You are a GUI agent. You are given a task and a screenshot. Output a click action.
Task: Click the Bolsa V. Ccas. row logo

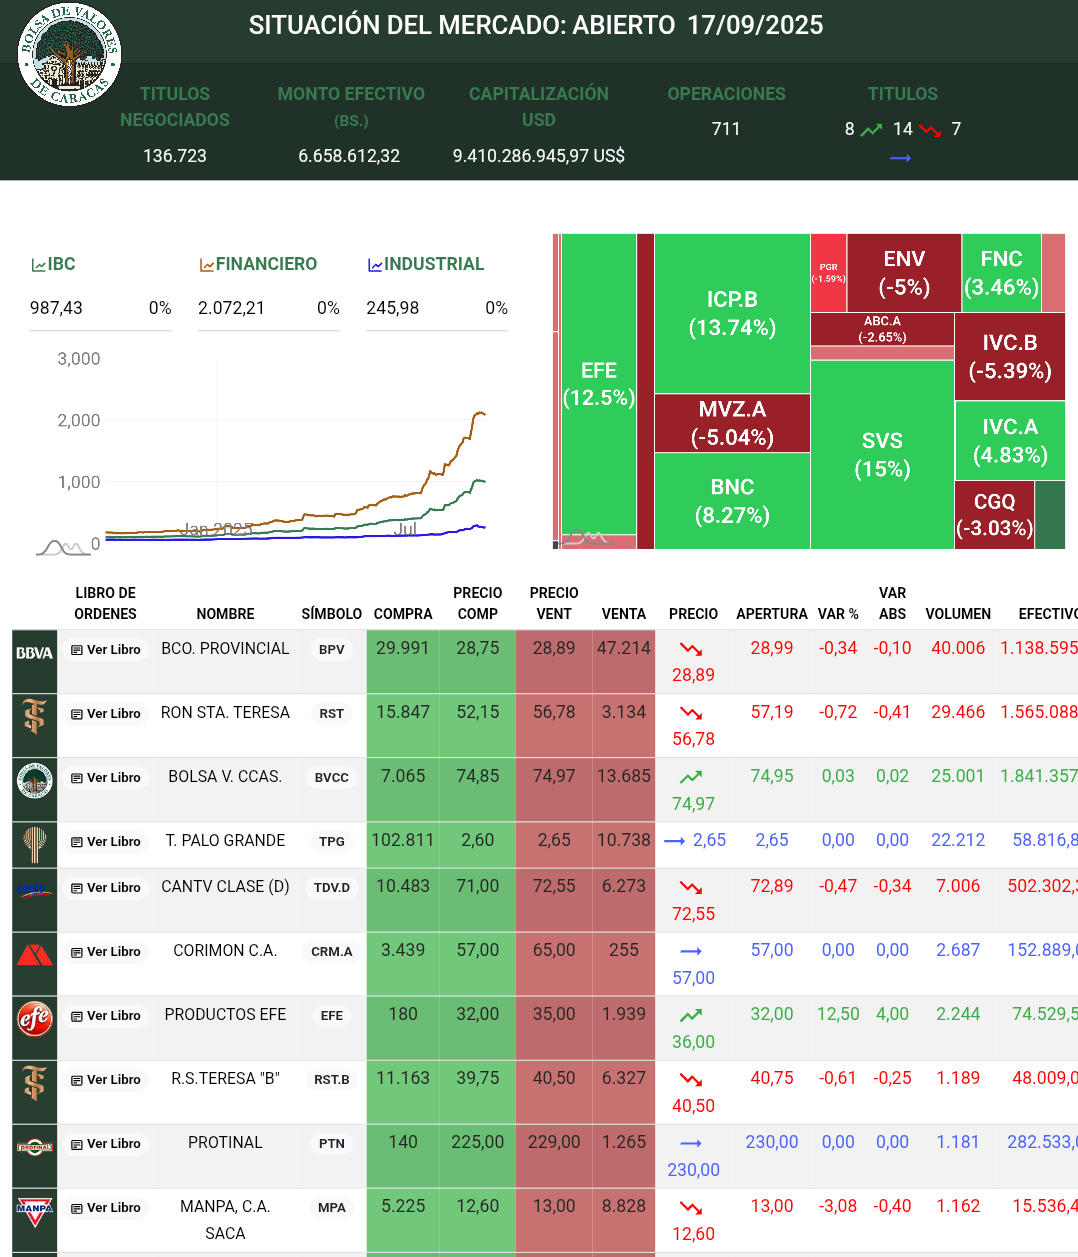[34, 780]
